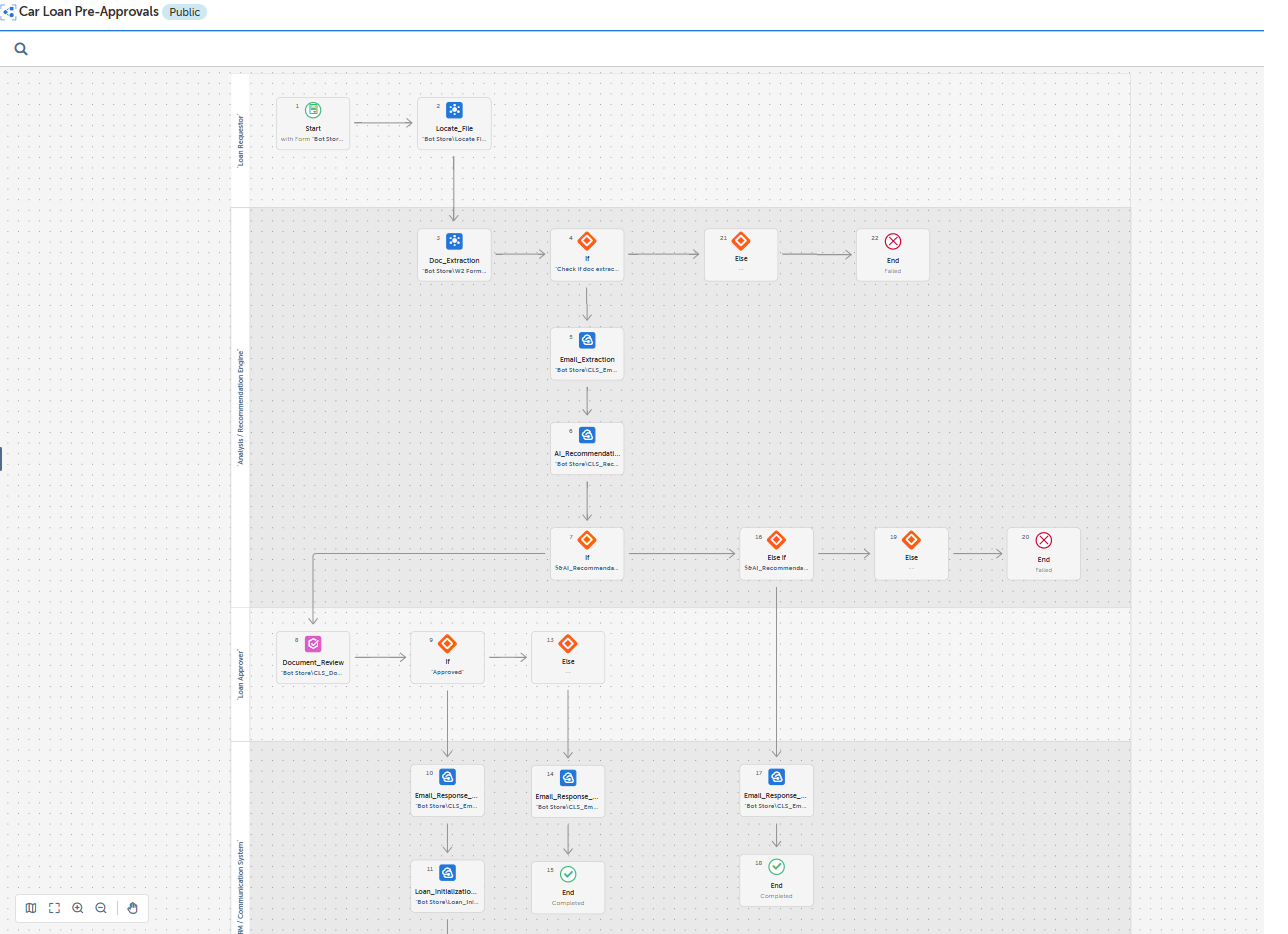The image size is (1288, 934).
Task: Click the Loan_Initialization node icon, step 11
Action: 447,873
